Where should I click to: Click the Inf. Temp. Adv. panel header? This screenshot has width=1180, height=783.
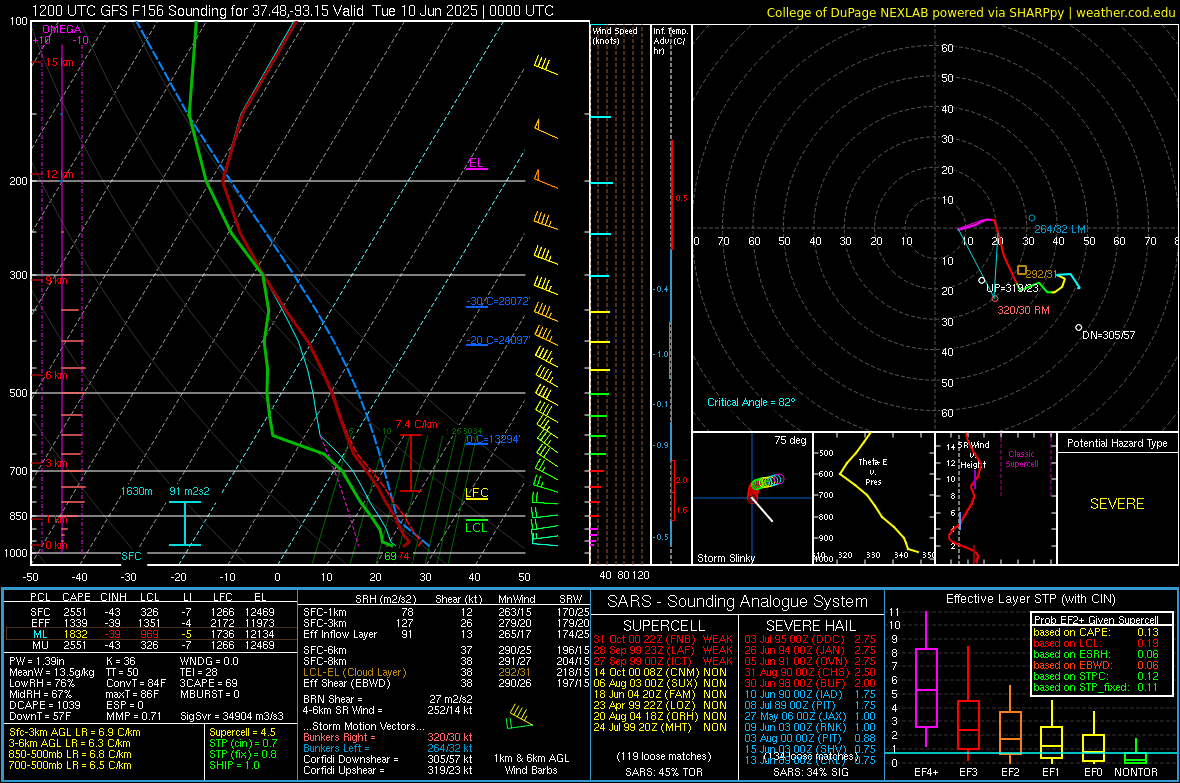tap(669, 41)
